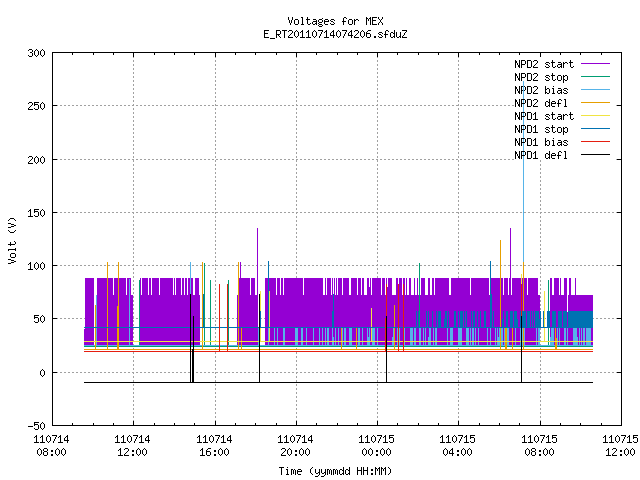
Task: Select the NPD1 defl legend entry
Action: [x=541, y=155]
